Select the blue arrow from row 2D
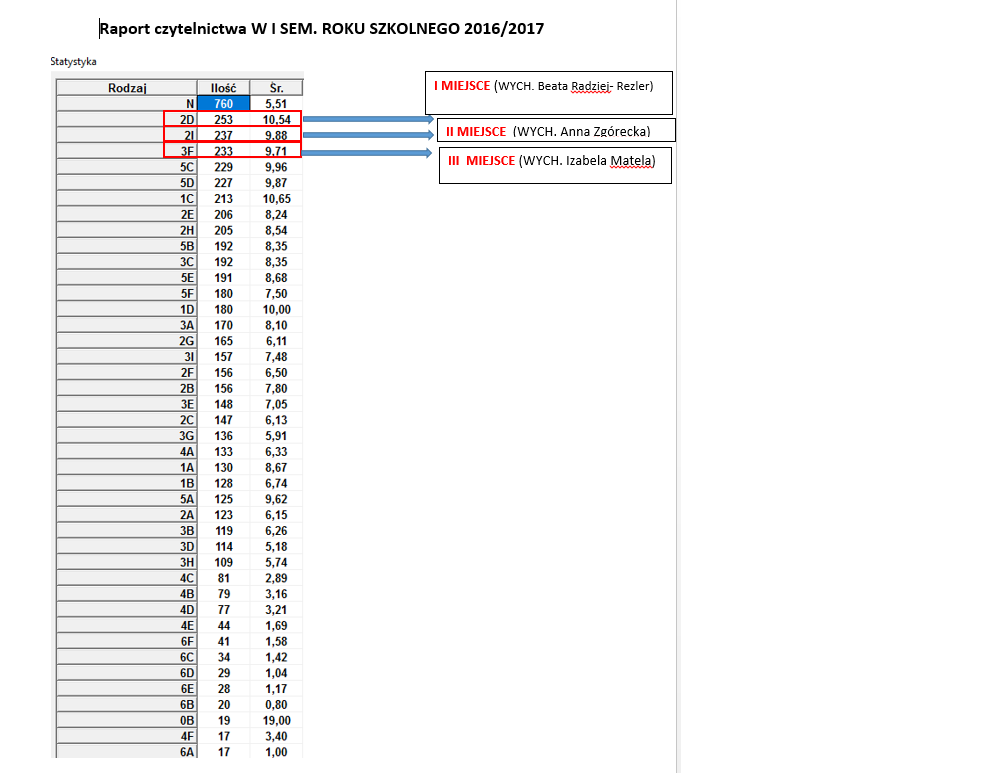Screen dimensions: 1008x773 point(368,119)
